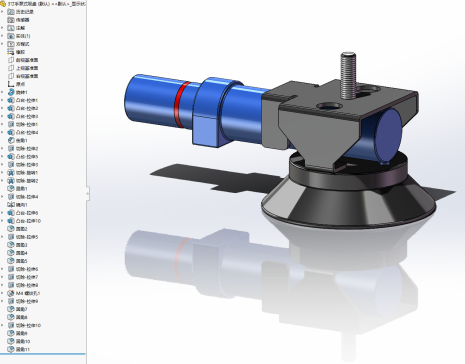Click the Fillet10 (圆角10) label
The image size is (465, 364).
point(23,341)
